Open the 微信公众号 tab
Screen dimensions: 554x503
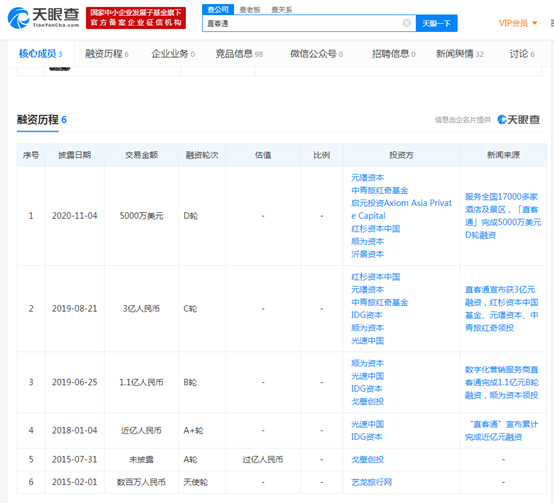(316, 54)
